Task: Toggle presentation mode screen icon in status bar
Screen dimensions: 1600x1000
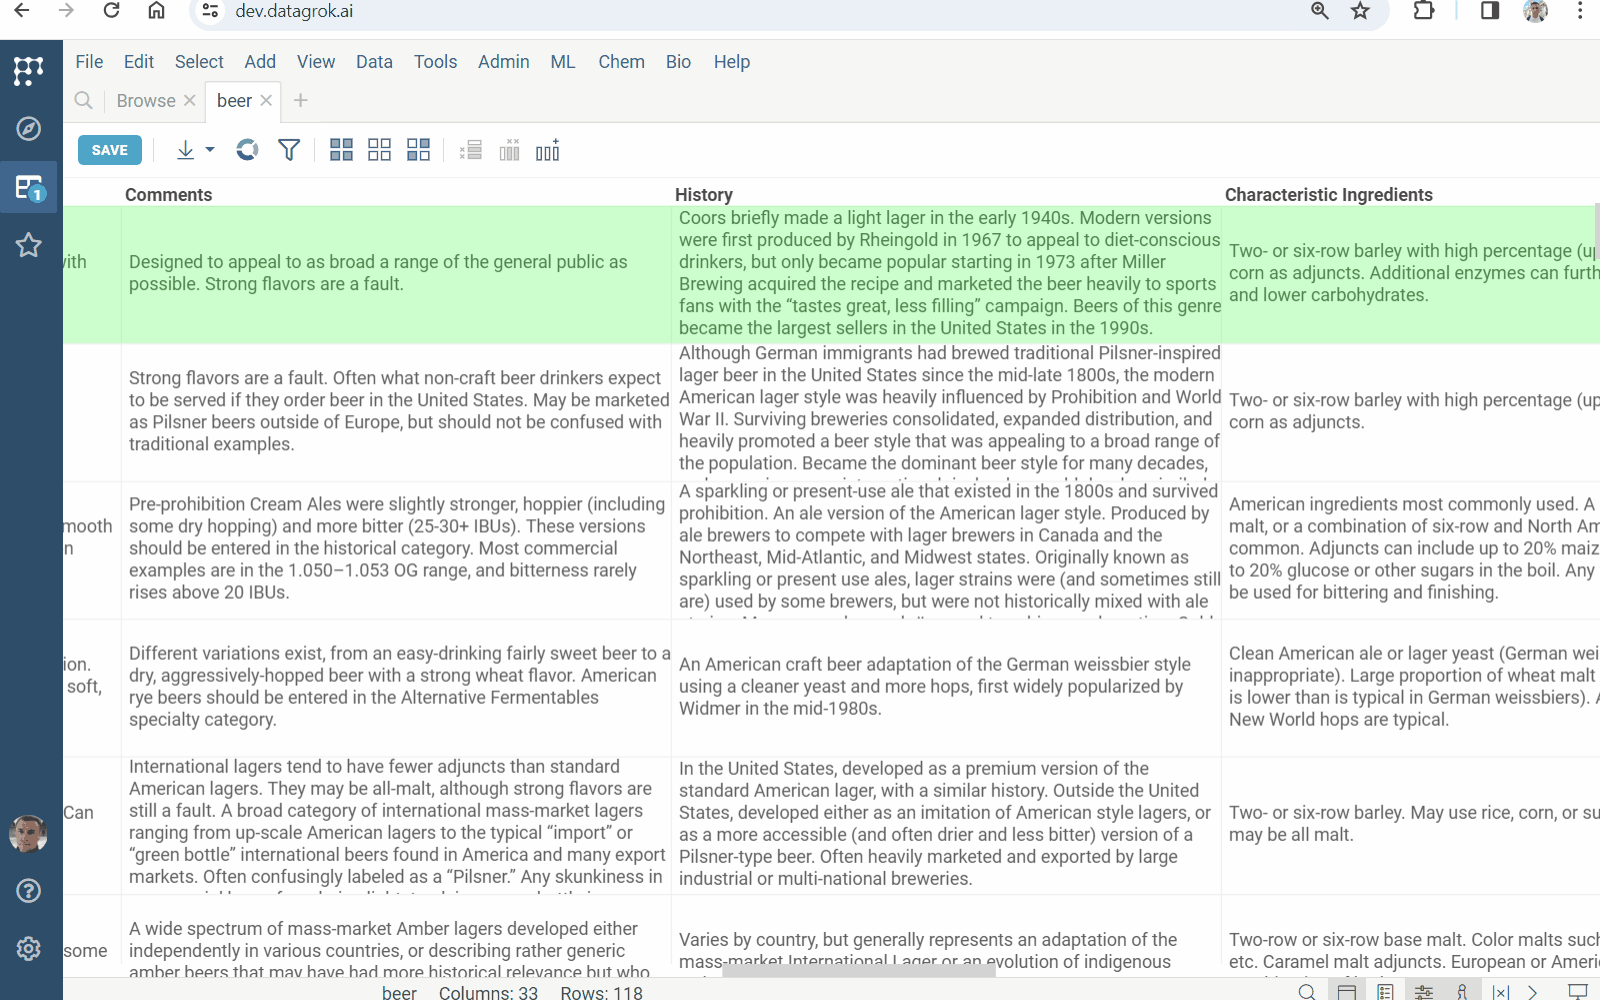Action: click(x=1577, y=992)
